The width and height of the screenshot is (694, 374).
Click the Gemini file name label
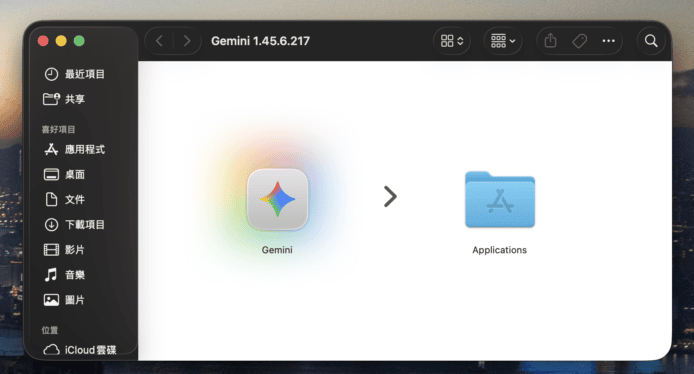coord(277,250)
